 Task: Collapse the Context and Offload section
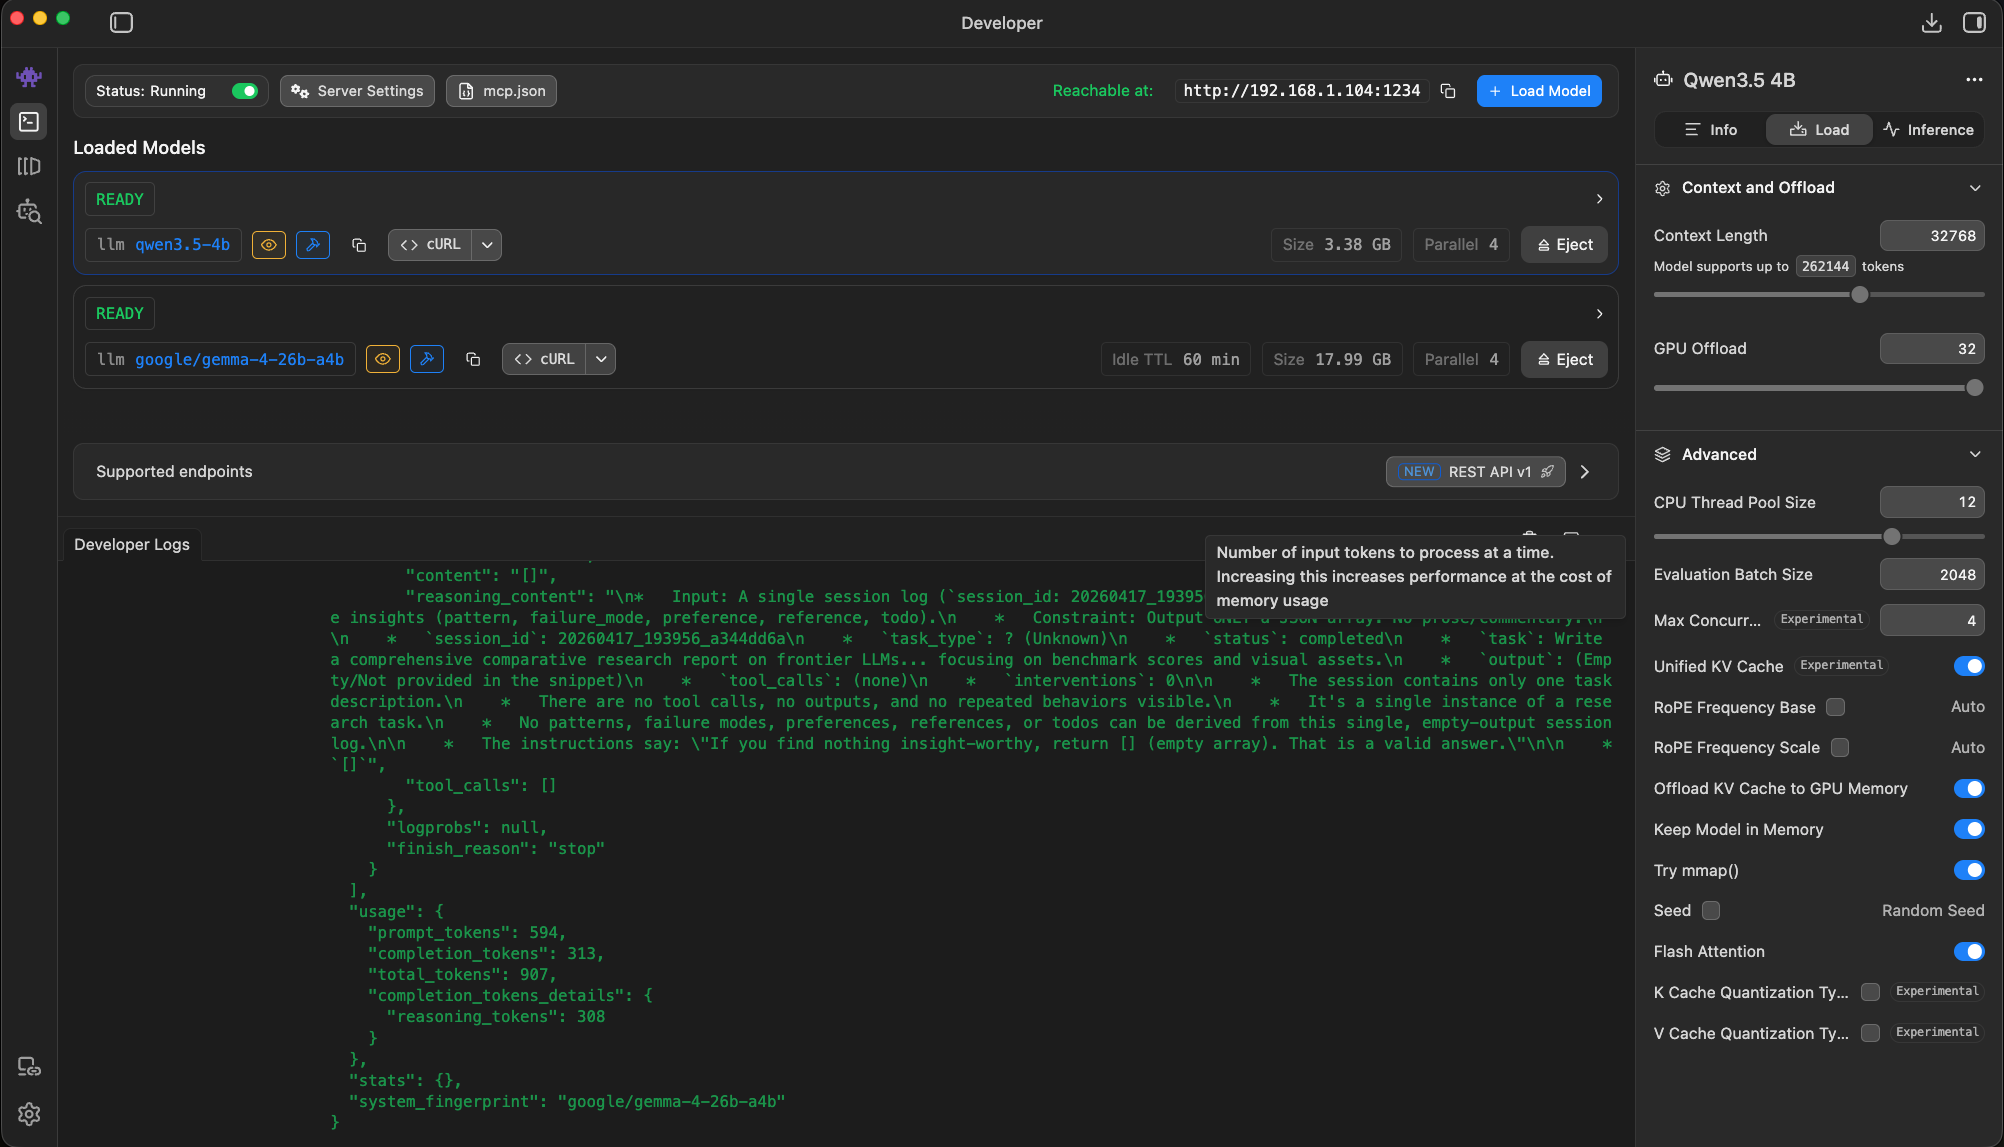click(1974, 188)
